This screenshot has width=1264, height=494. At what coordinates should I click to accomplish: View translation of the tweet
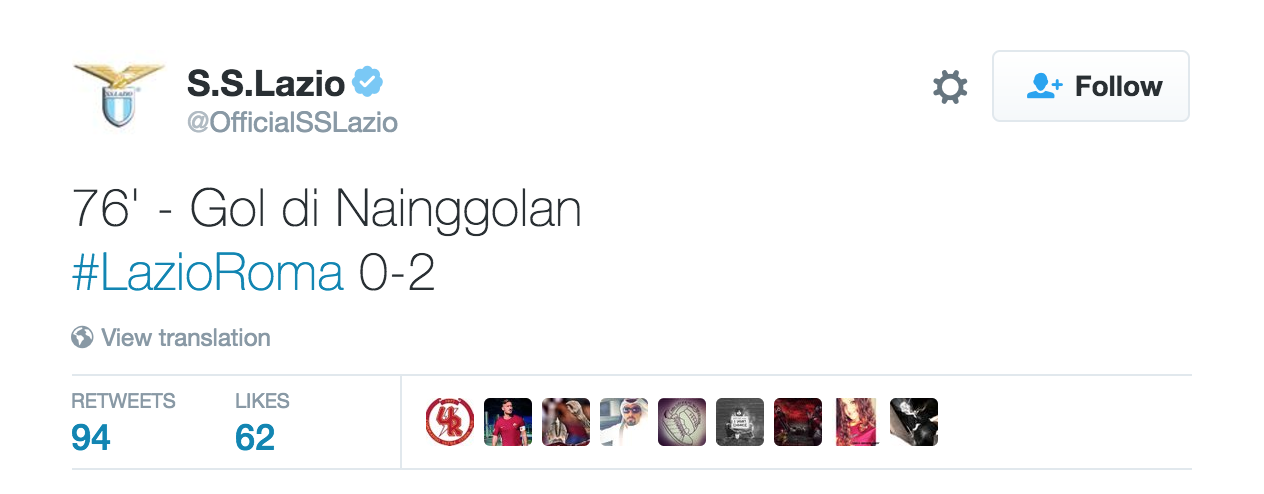click(185, 337)
